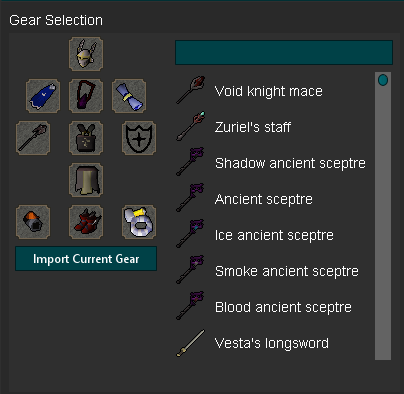Select the red spiked boots slot
404x394 pixels.
[86, 222]
